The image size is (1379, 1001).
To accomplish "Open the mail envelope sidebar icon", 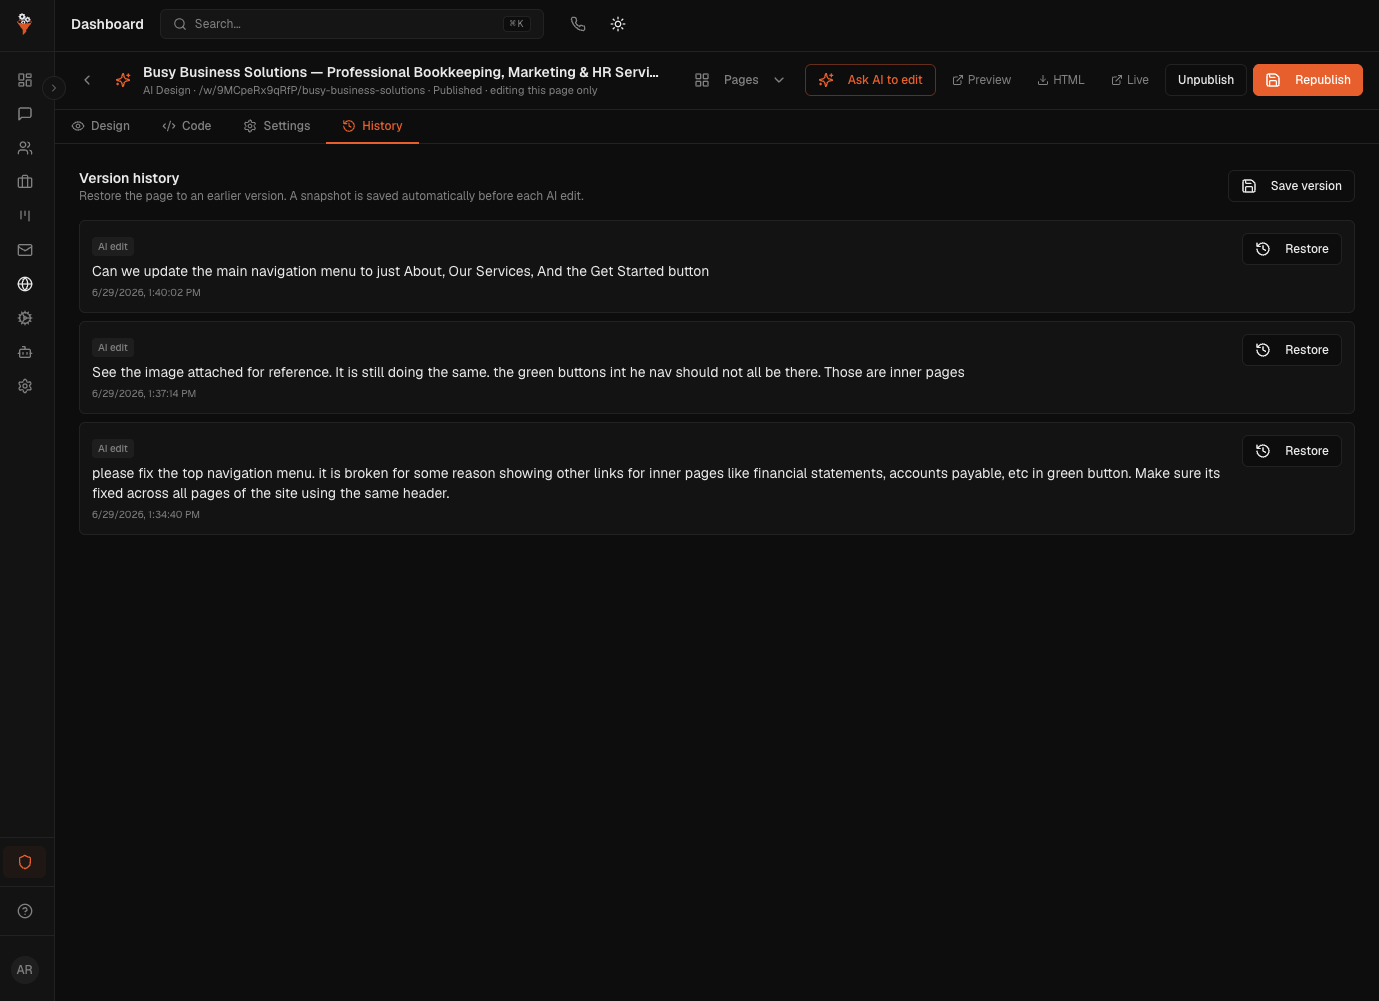I will click(25, 250).
